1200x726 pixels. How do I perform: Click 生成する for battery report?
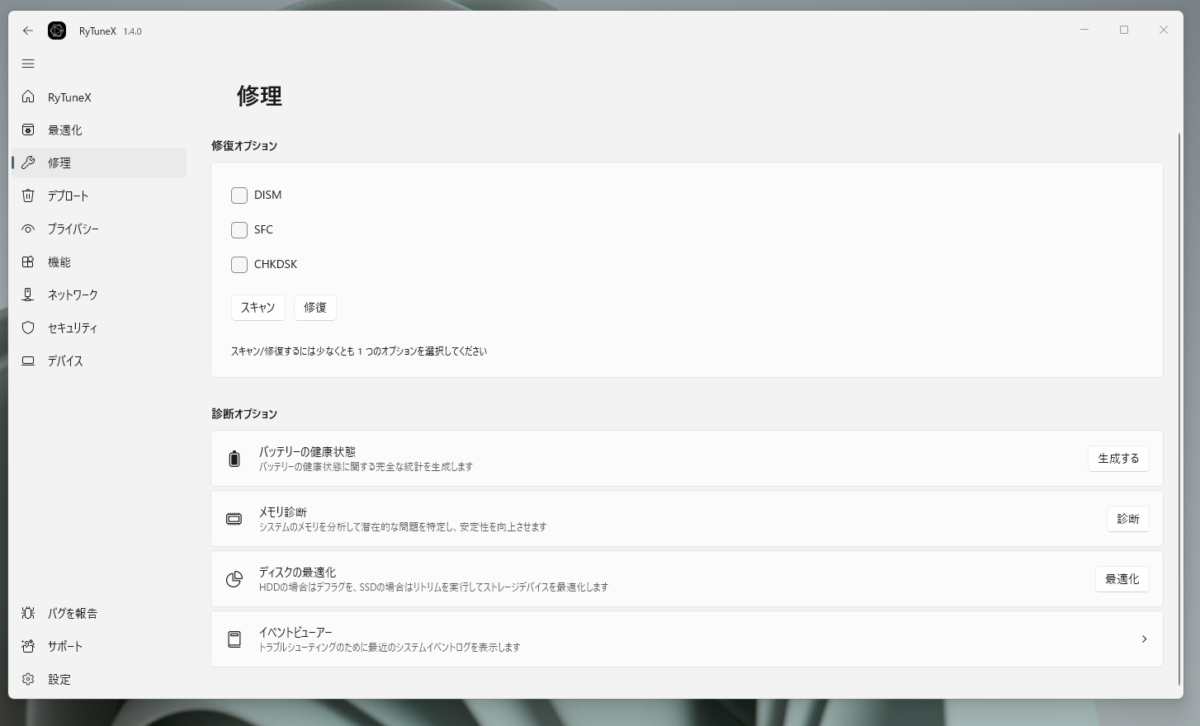pos(1118,459)
